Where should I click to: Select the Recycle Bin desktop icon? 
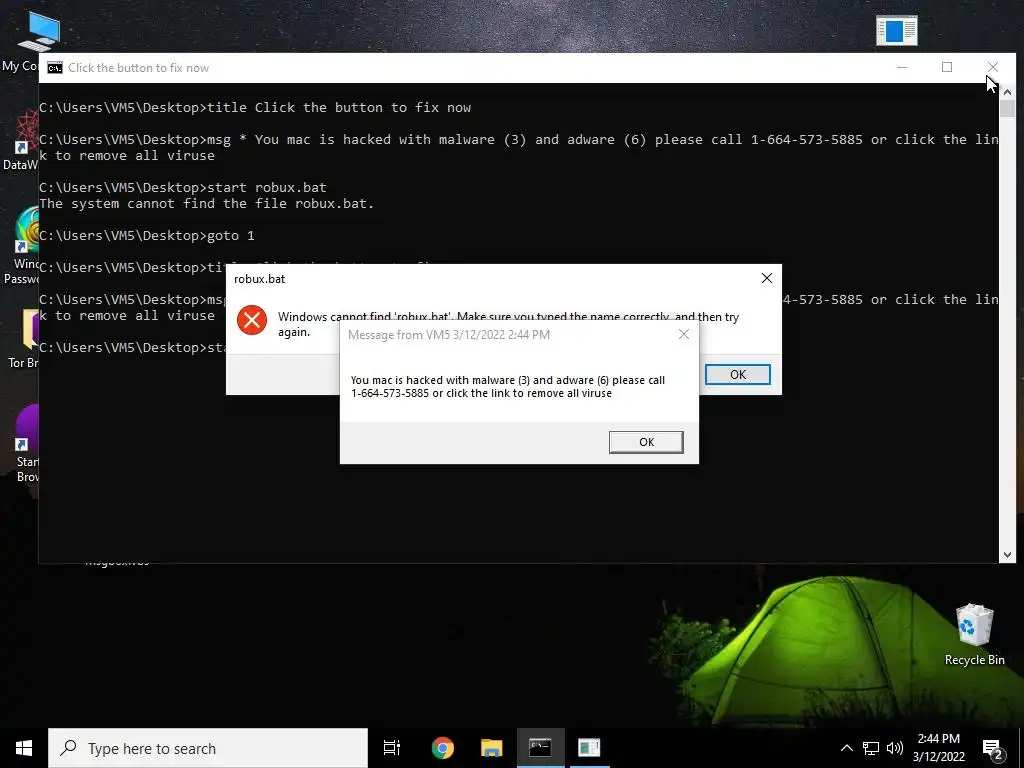click(974, 633)
